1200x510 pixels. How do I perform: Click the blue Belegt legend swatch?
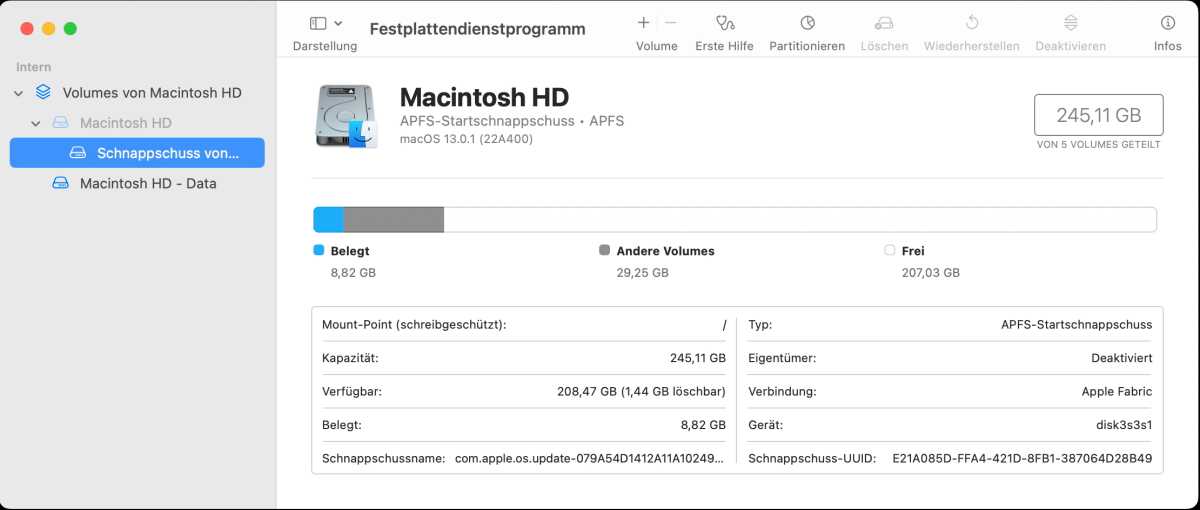click(319, 251)
